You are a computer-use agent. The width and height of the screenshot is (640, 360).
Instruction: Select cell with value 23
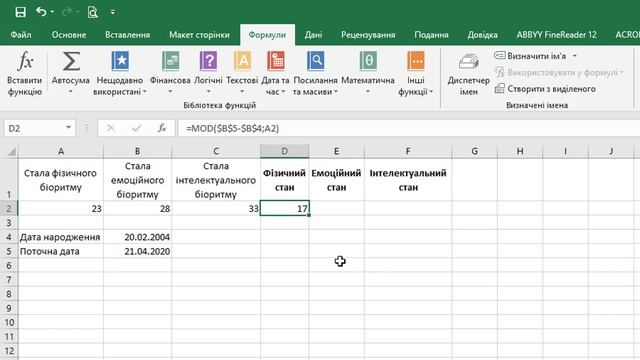tap(61, 209)
